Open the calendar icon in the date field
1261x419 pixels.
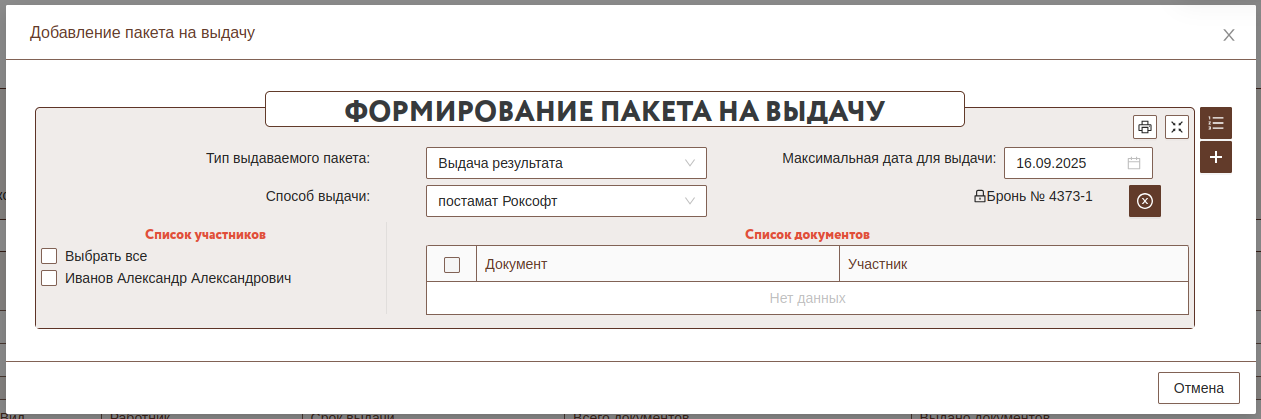click(1134, 163)
